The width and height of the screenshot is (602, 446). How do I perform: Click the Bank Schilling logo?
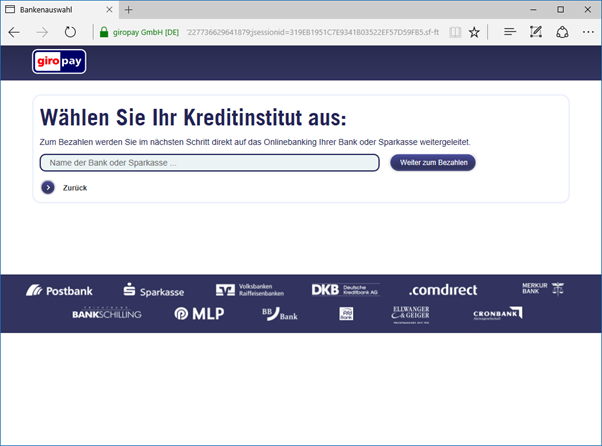point(107,313)
